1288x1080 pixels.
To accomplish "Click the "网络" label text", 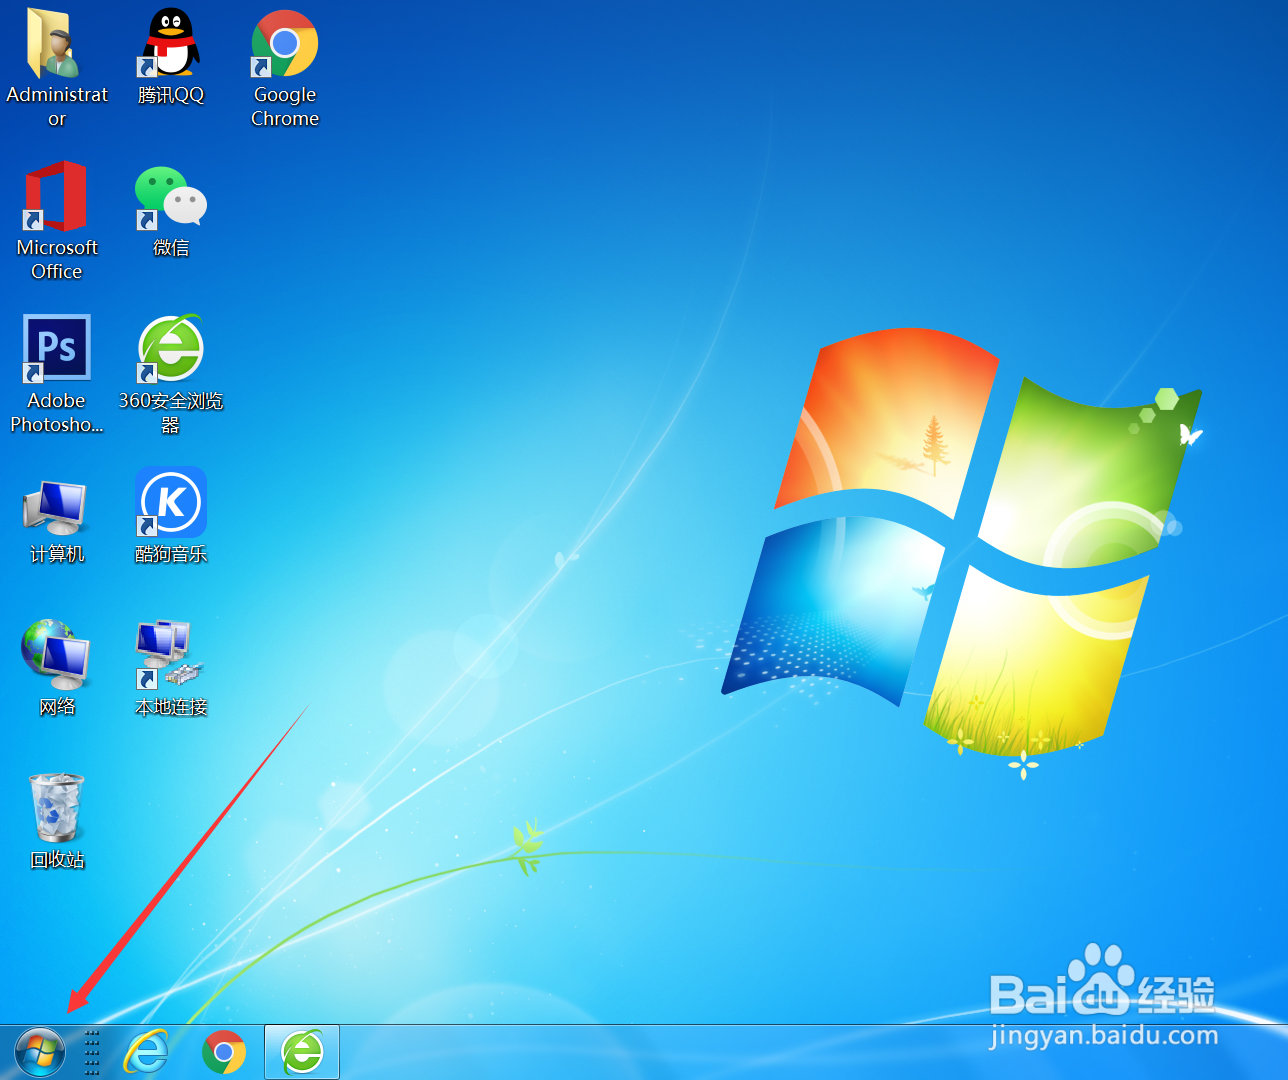I will click(57, 706).
